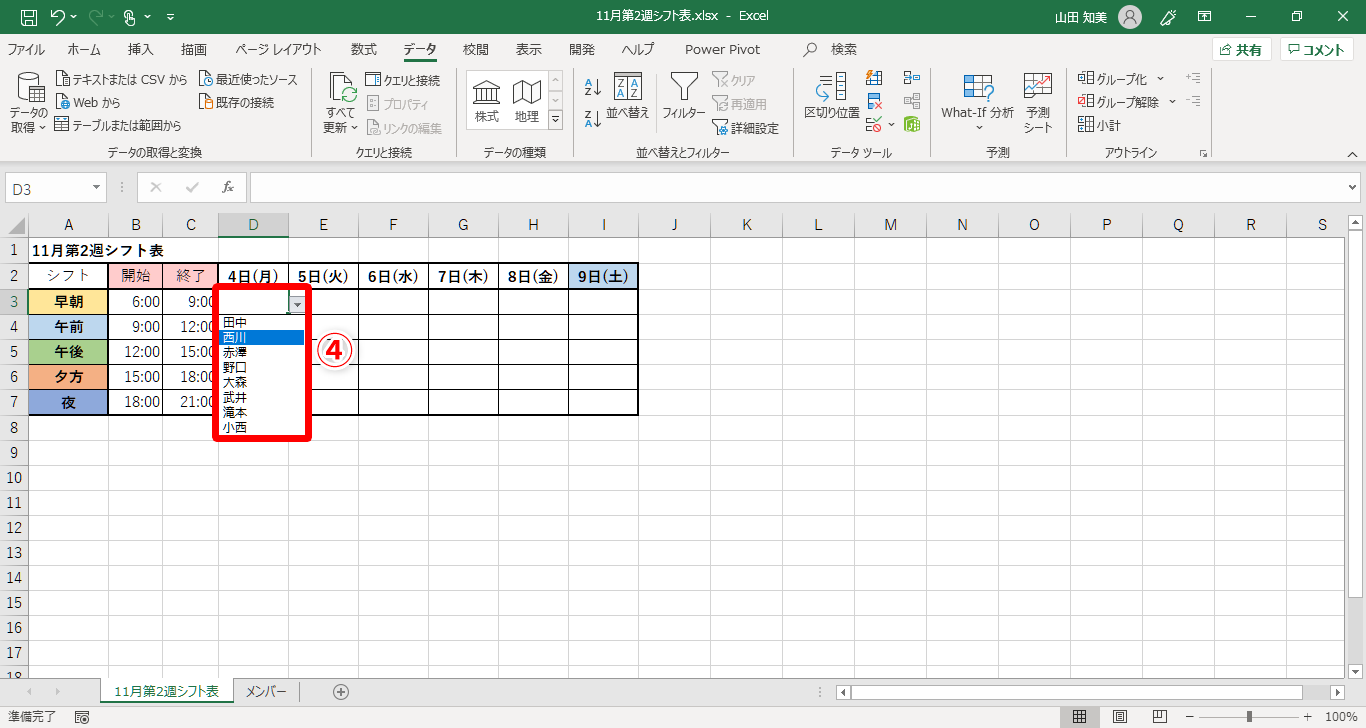Click 区切り位置 text-to-columns
Screen dimensions: 1366x728
point(832,98)
